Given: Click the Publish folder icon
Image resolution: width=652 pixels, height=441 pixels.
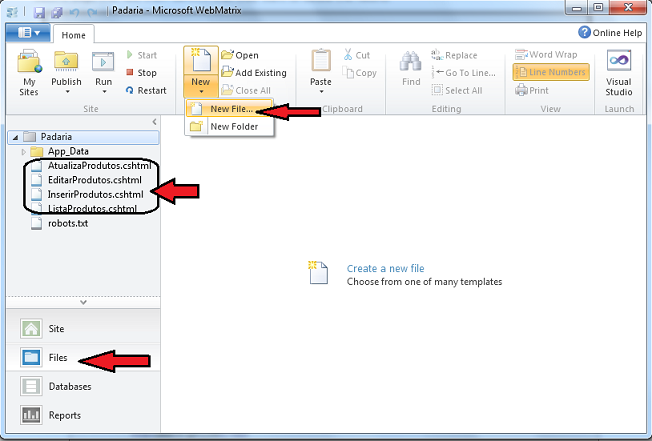Looking at the screenshot, I should click(x=66, y=62).
